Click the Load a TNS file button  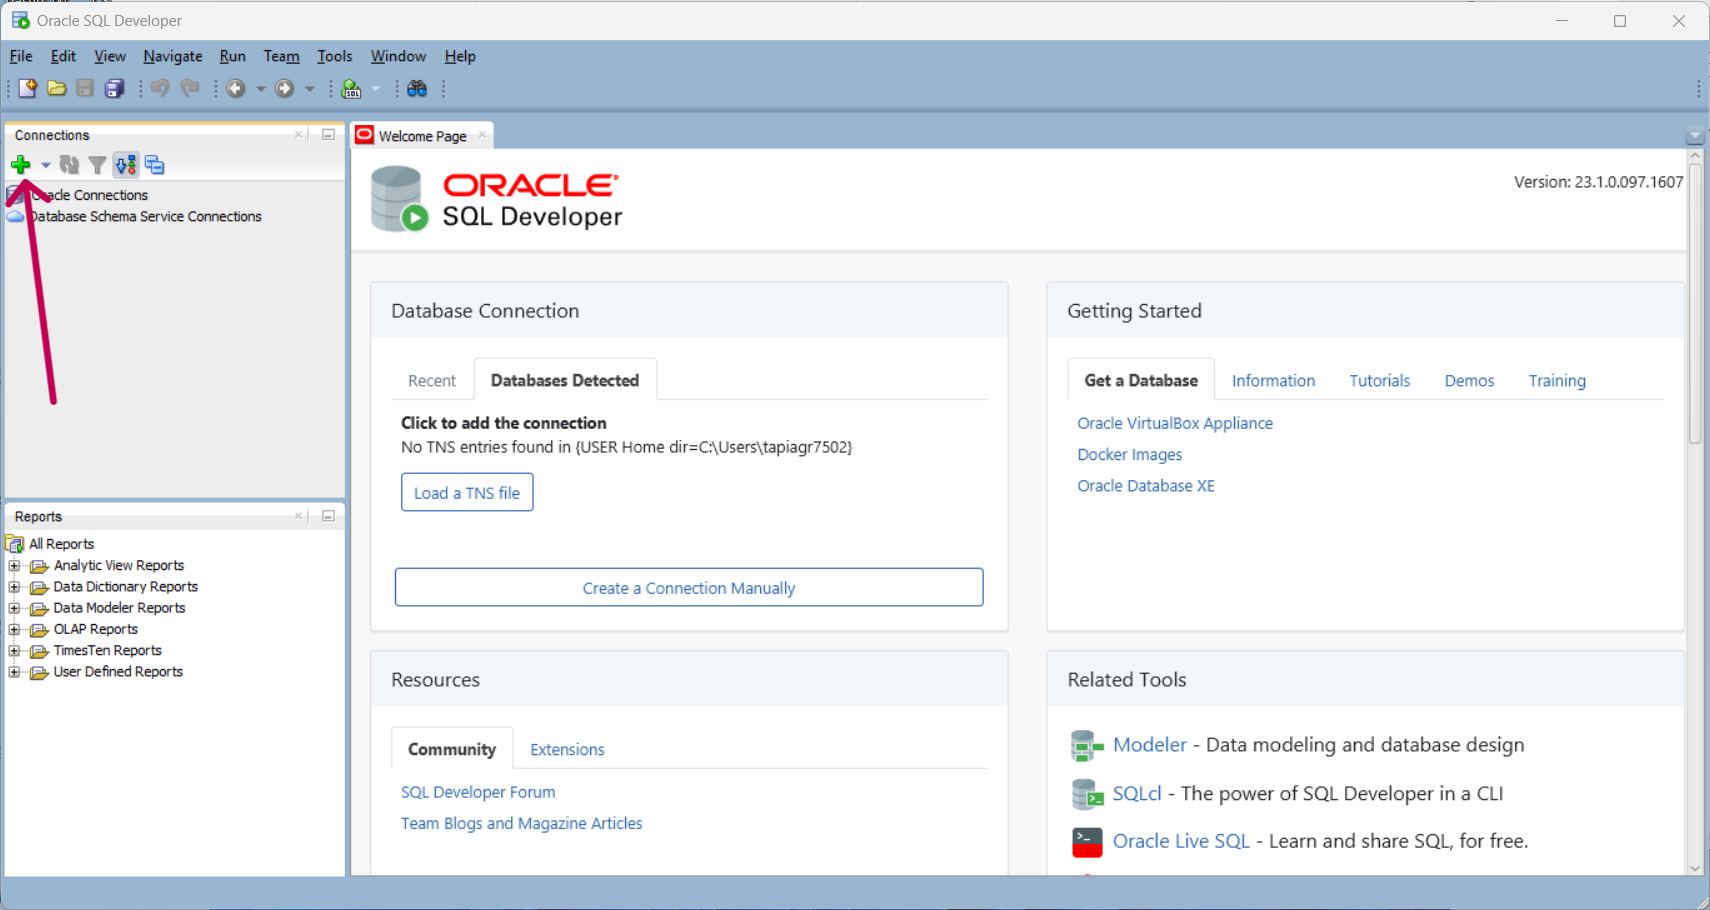pyautogui.click(x=467, y=492)
